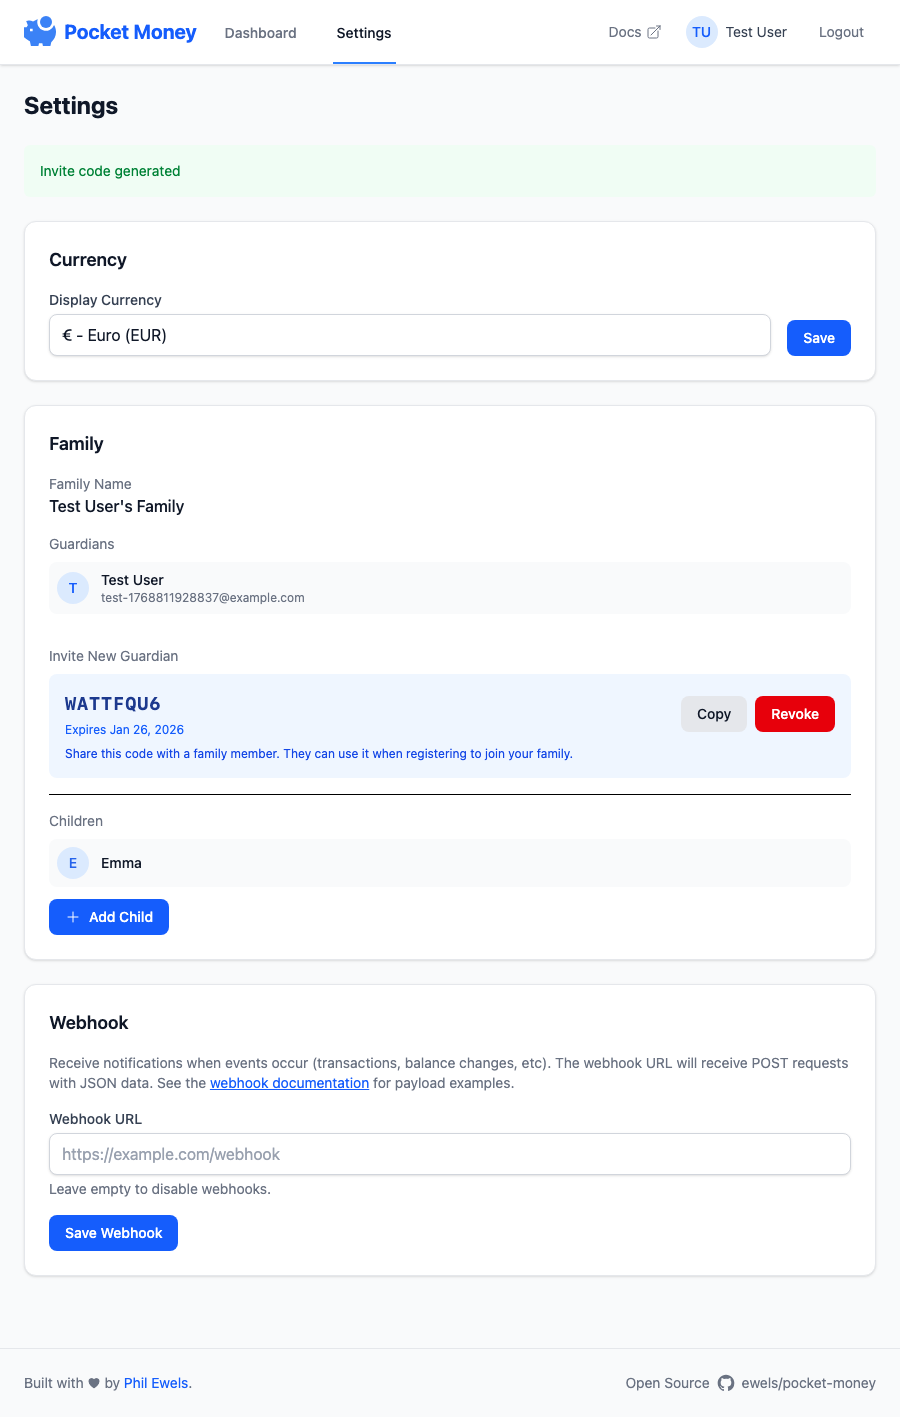This screenshot has width=900, height=1417.
Task: Click the TU user avatar
Action: [x=701, y=32]
